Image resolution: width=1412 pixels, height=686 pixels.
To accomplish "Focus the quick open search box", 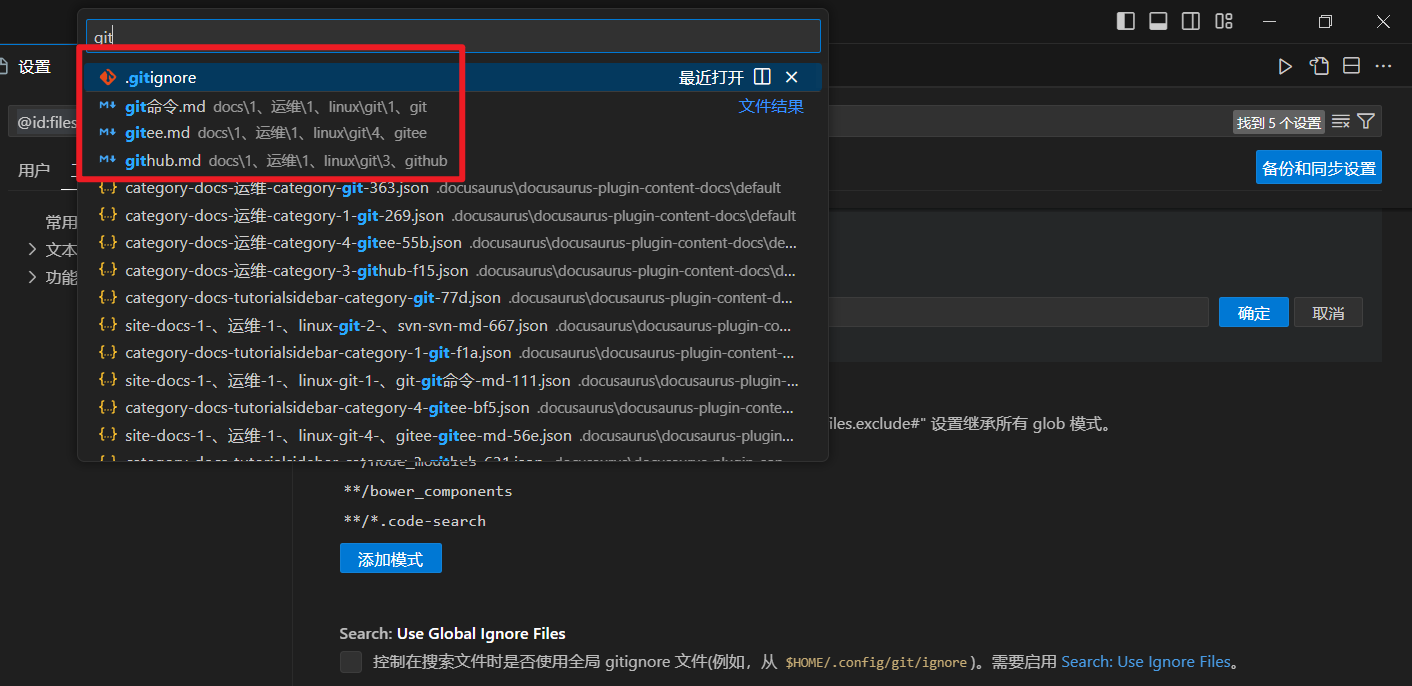I will (453, 36).
